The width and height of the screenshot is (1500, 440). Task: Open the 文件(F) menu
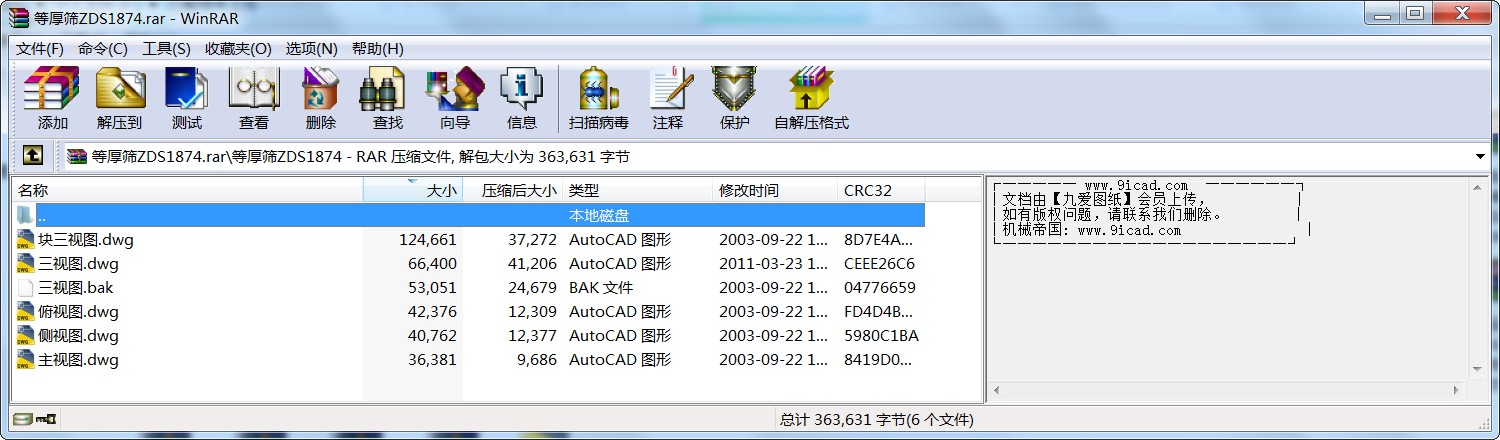40,49
